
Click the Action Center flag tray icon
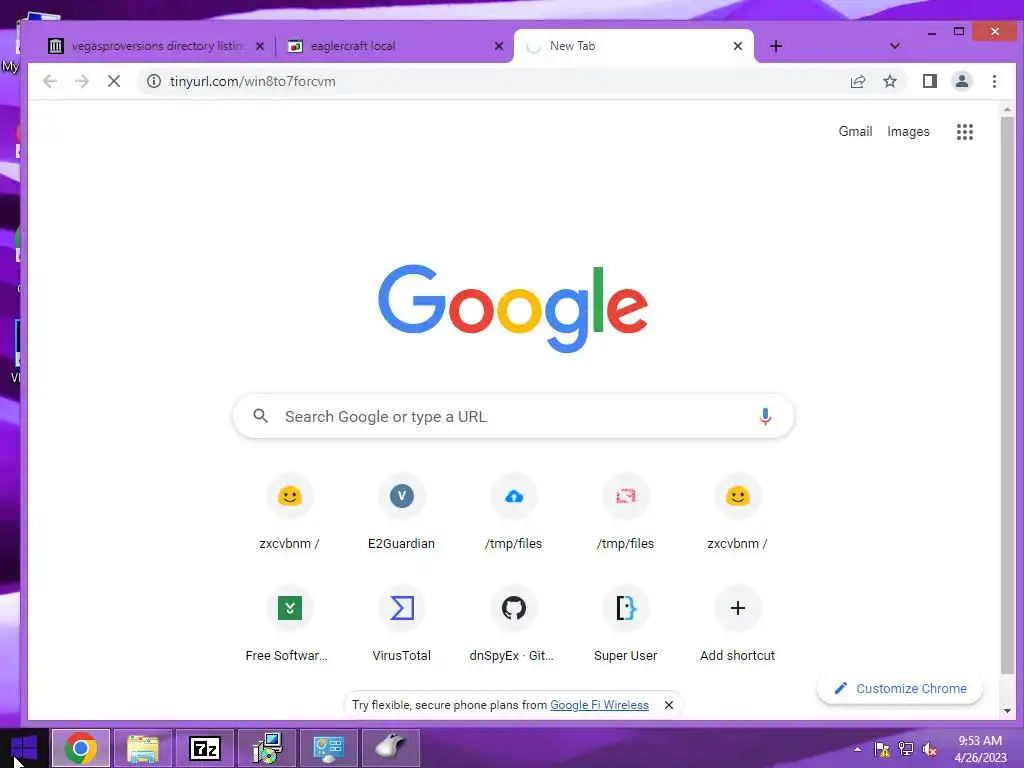pyautogui.click(x=882, y=749)
